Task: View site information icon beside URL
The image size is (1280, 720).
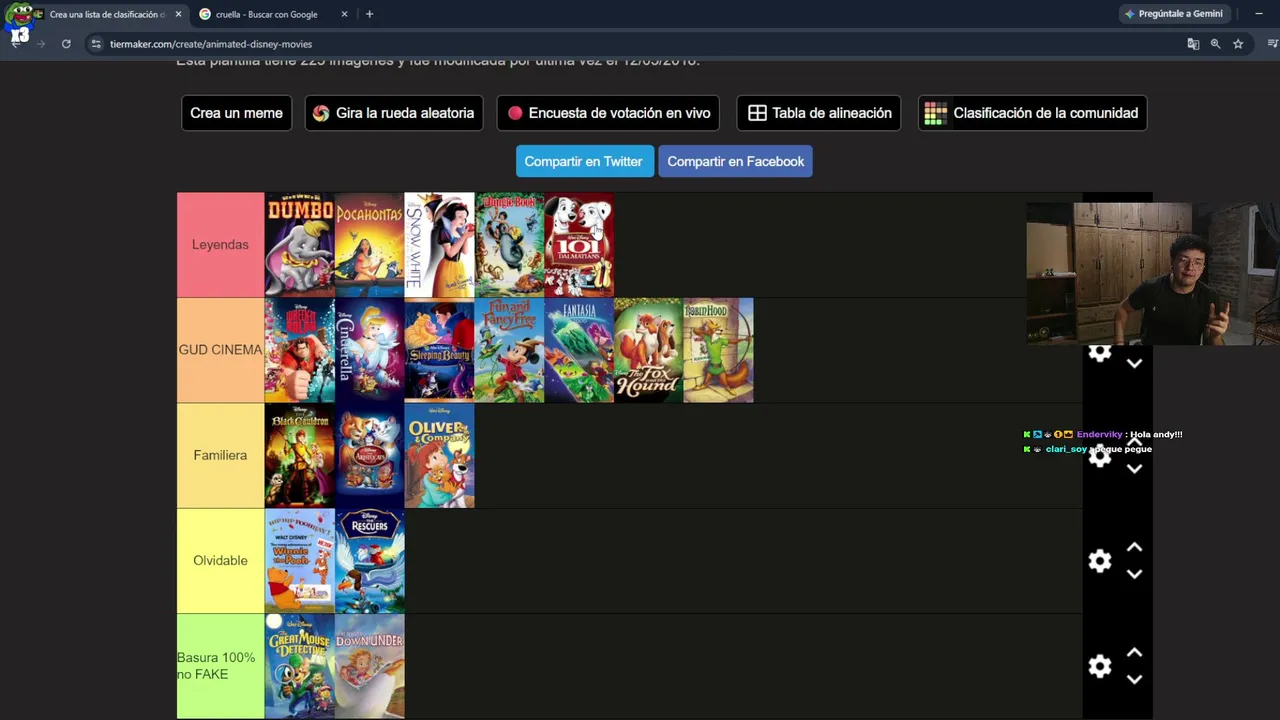Action: tap(96, 44)
